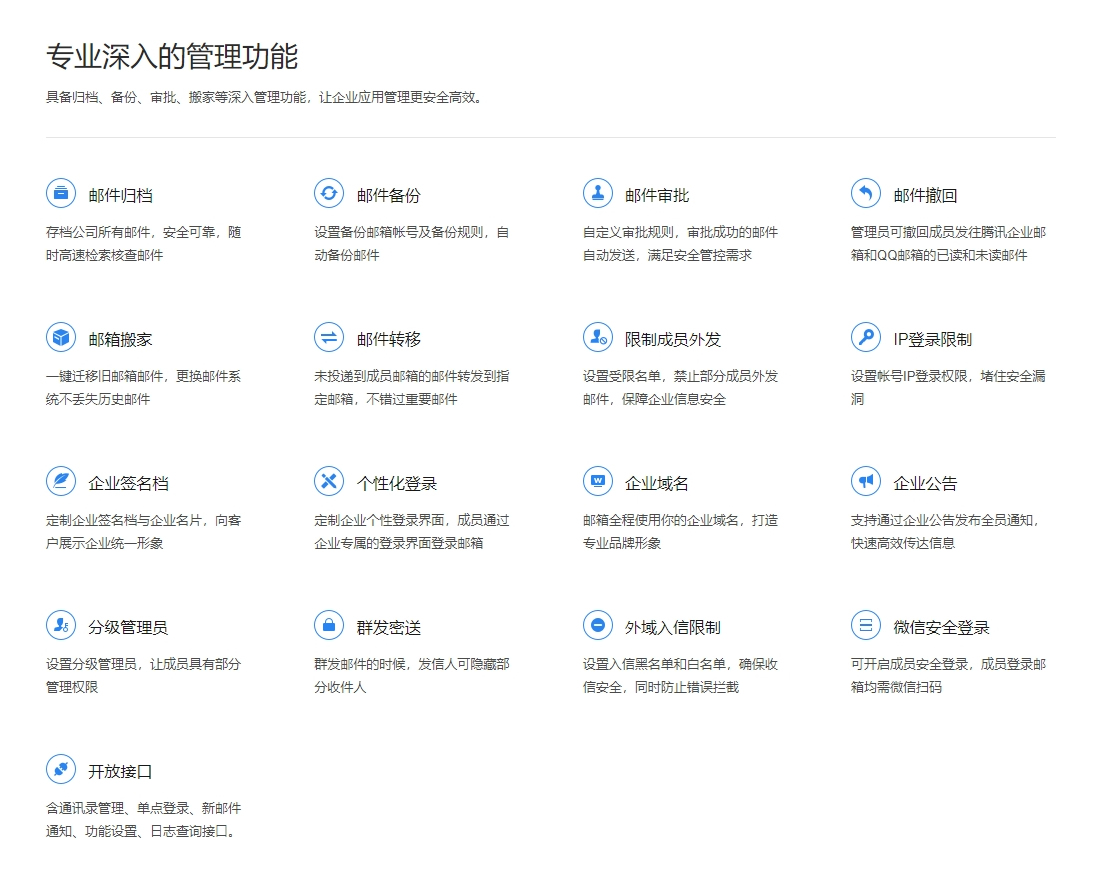
Task: Click description 支持通过企业公告发布全员通知
Action: (x=945, y=531)
